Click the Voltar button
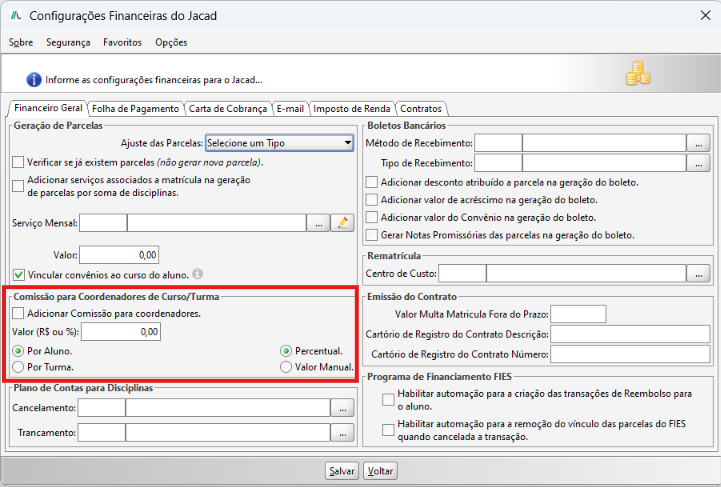 (x=380, y=471)
